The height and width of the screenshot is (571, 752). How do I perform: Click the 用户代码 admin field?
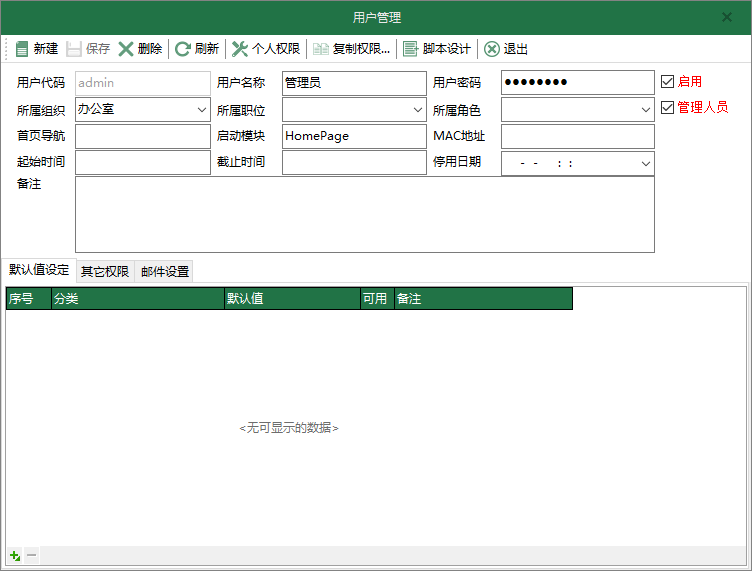[142, 83]
